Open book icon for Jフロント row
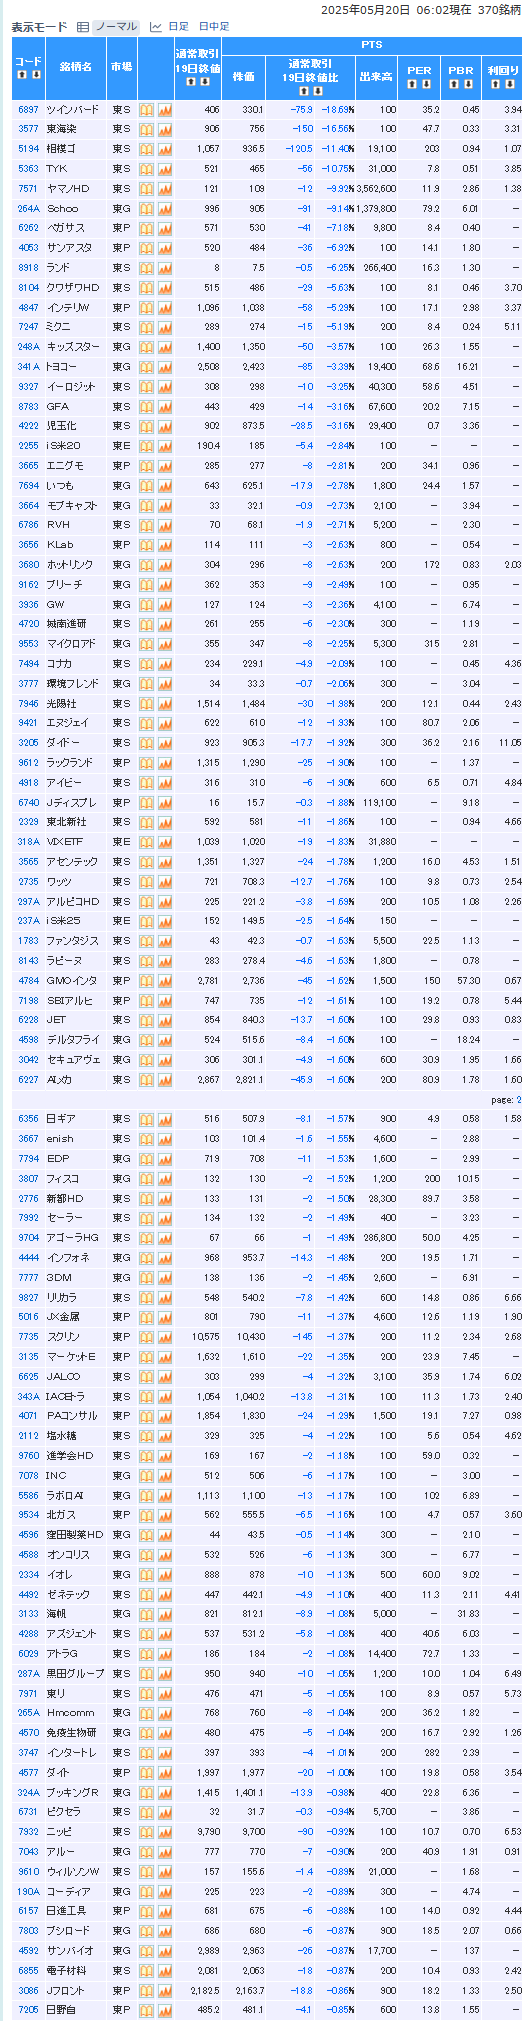Image resolution: width=532 pixels, height=2021 pixels. 146,1990
